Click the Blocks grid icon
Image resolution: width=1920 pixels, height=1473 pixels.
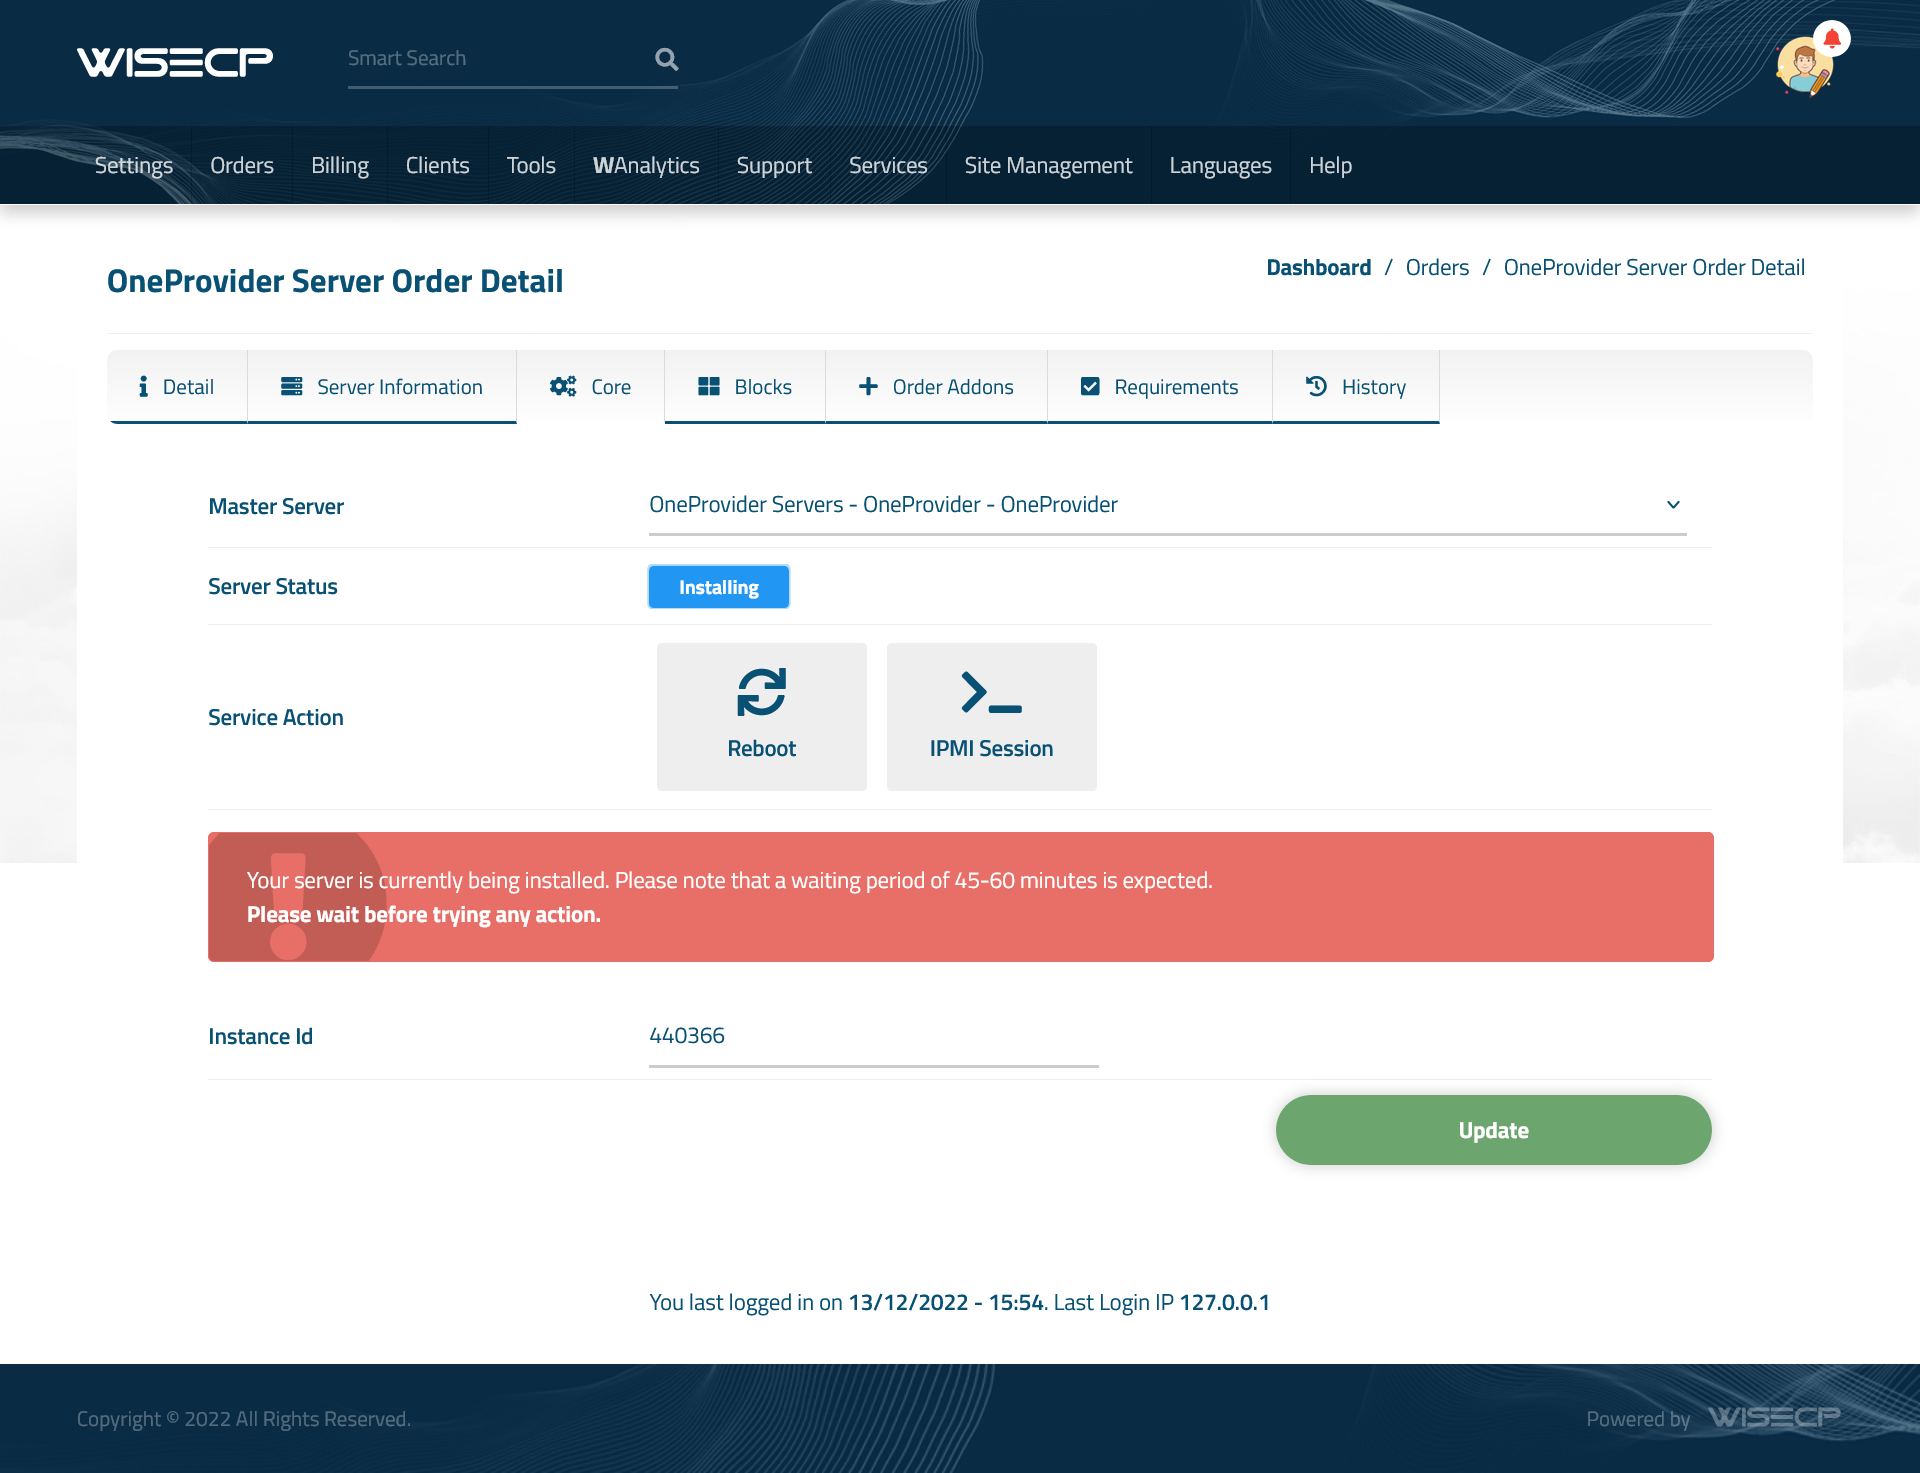click(x=709, y=387)
